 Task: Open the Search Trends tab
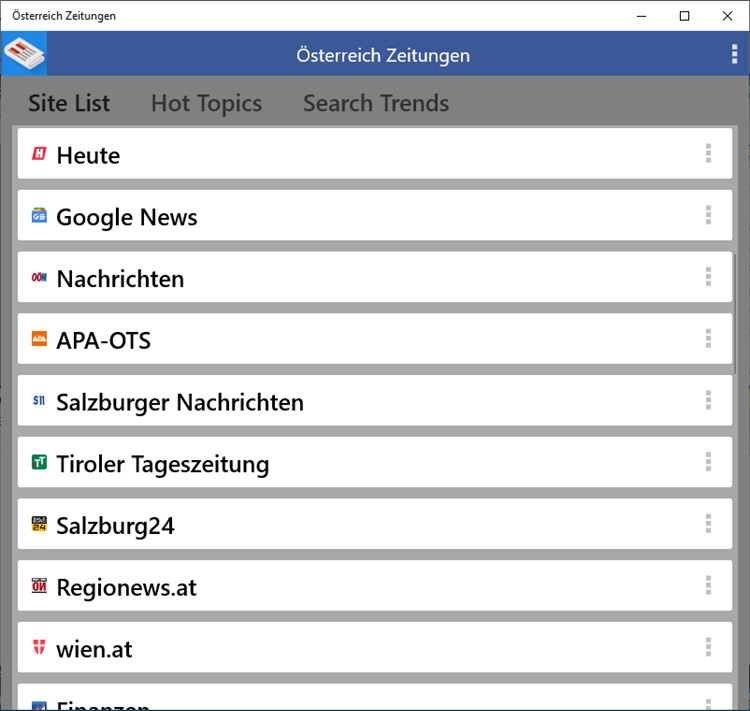click(376, 103)
